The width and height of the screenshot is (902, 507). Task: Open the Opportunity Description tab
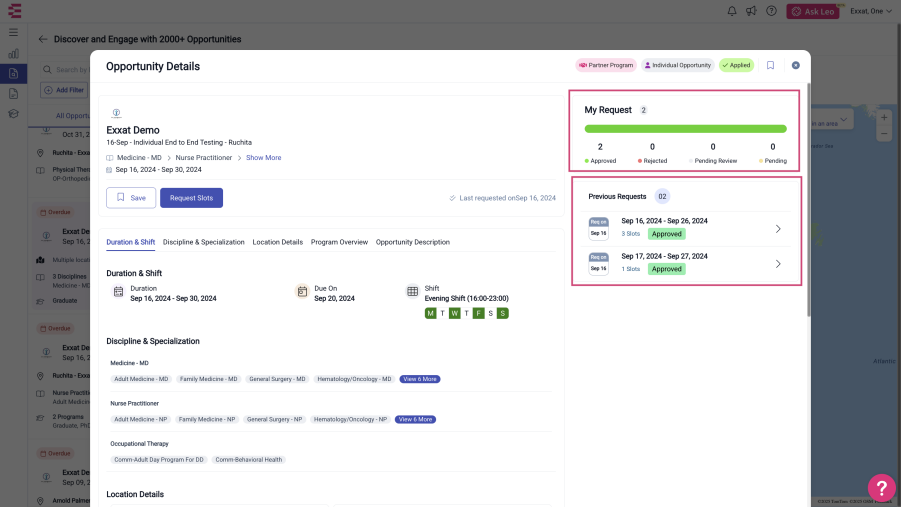coord(413,242)
